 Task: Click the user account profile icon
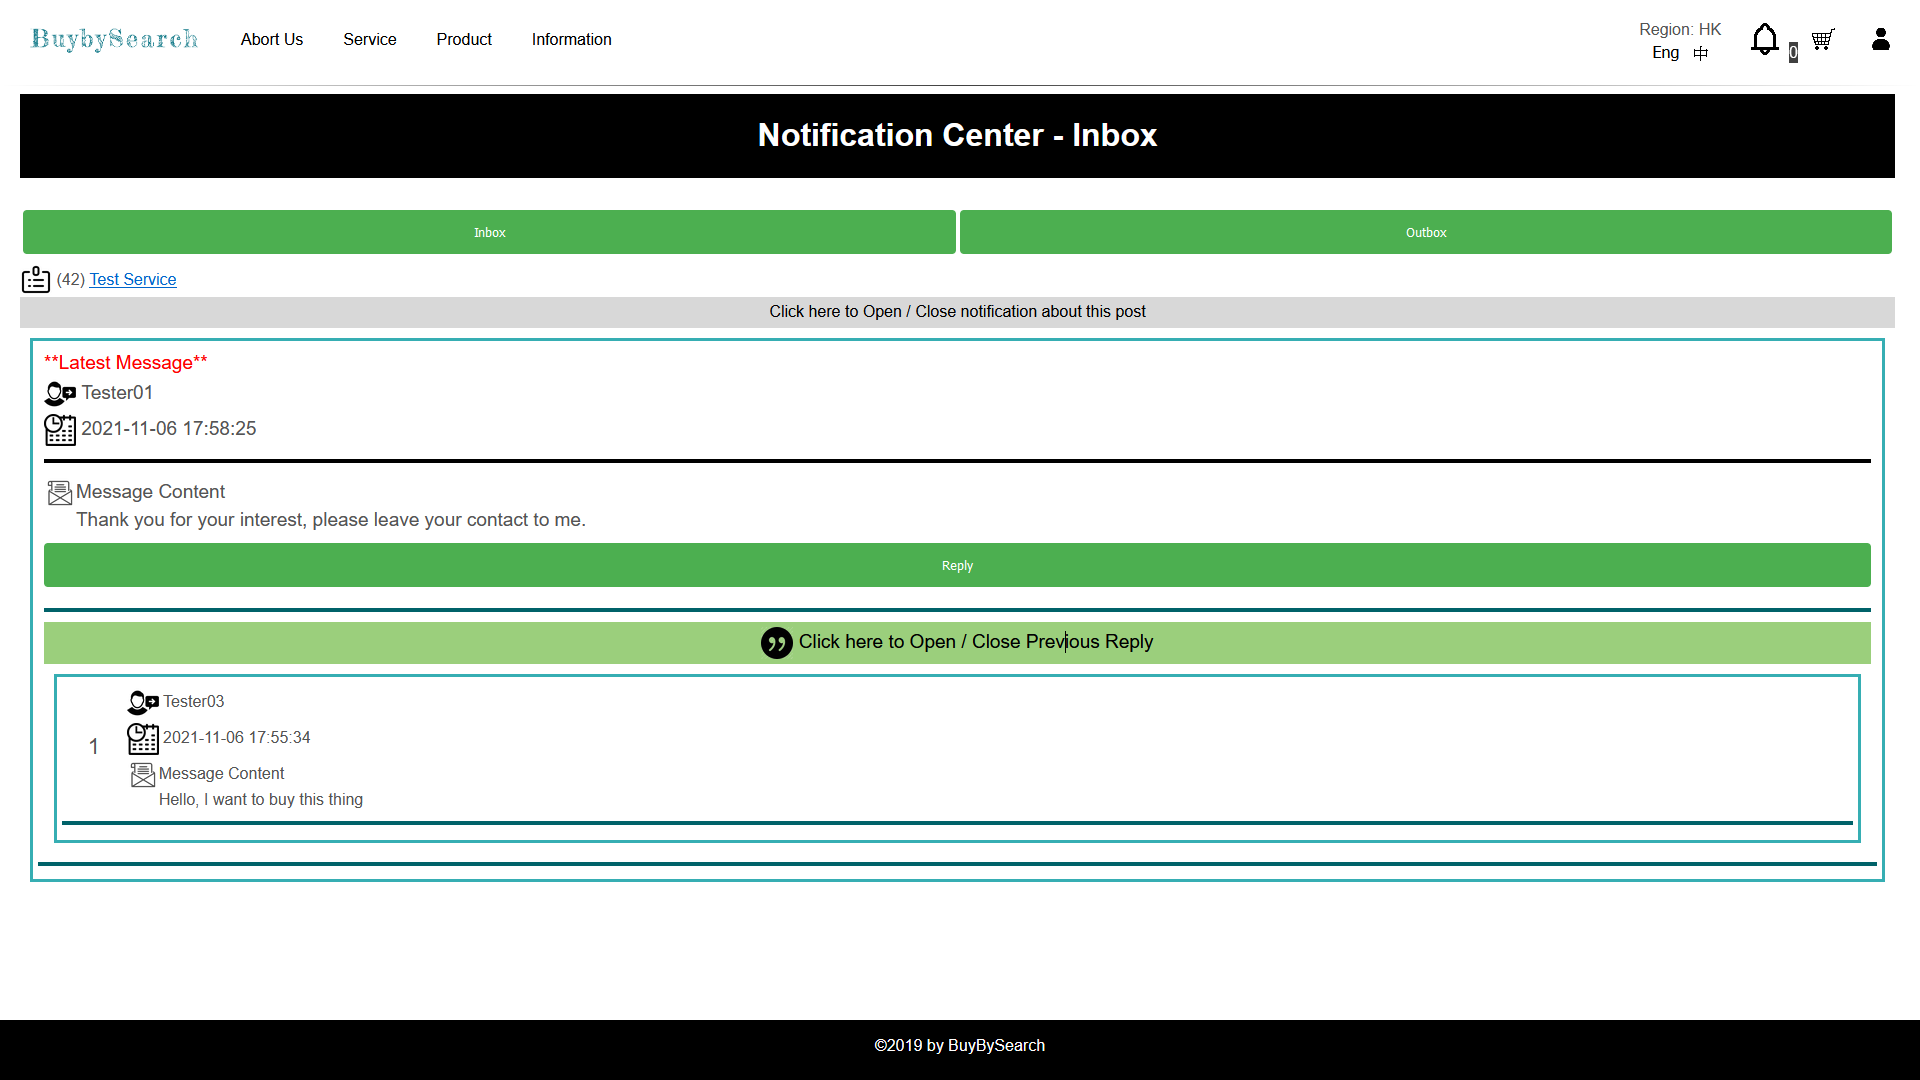[x=1880, y=39]
